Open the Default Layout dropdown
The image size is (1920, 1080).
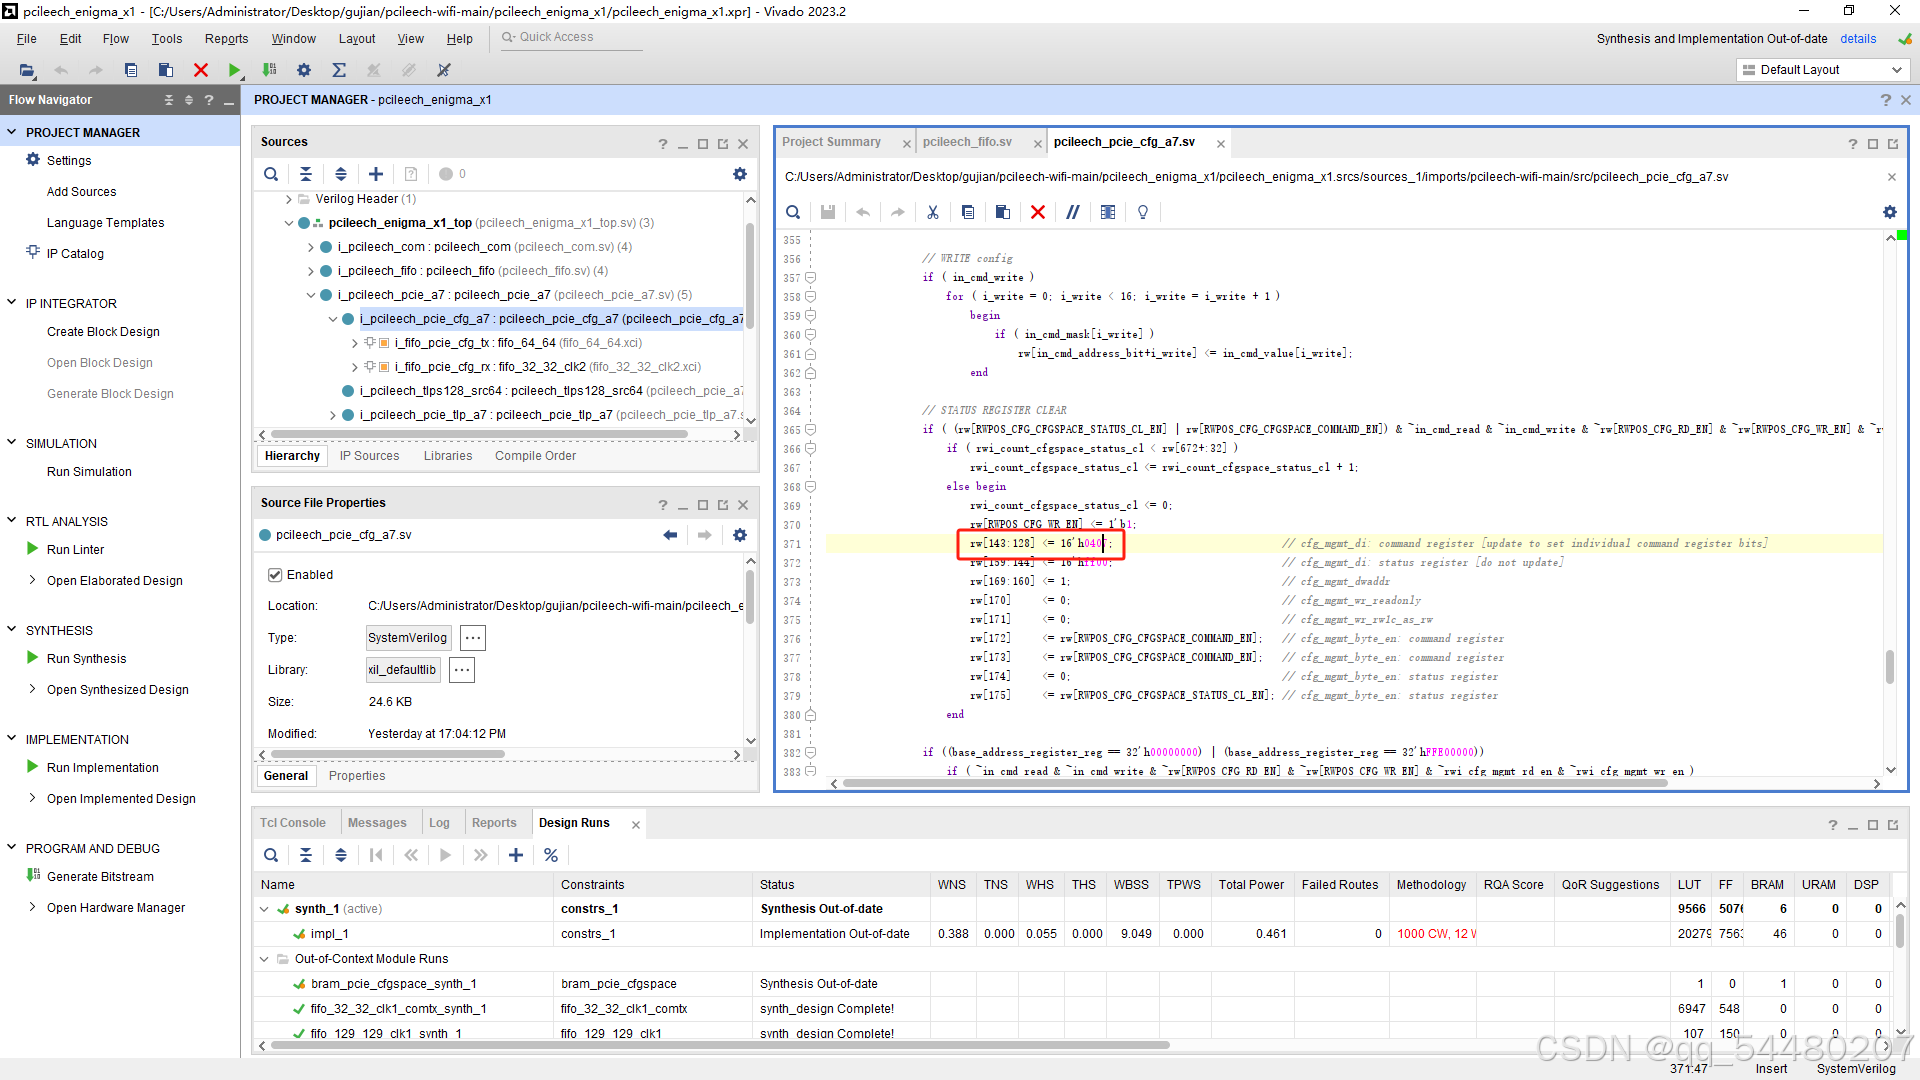[x=1822, y=70]
